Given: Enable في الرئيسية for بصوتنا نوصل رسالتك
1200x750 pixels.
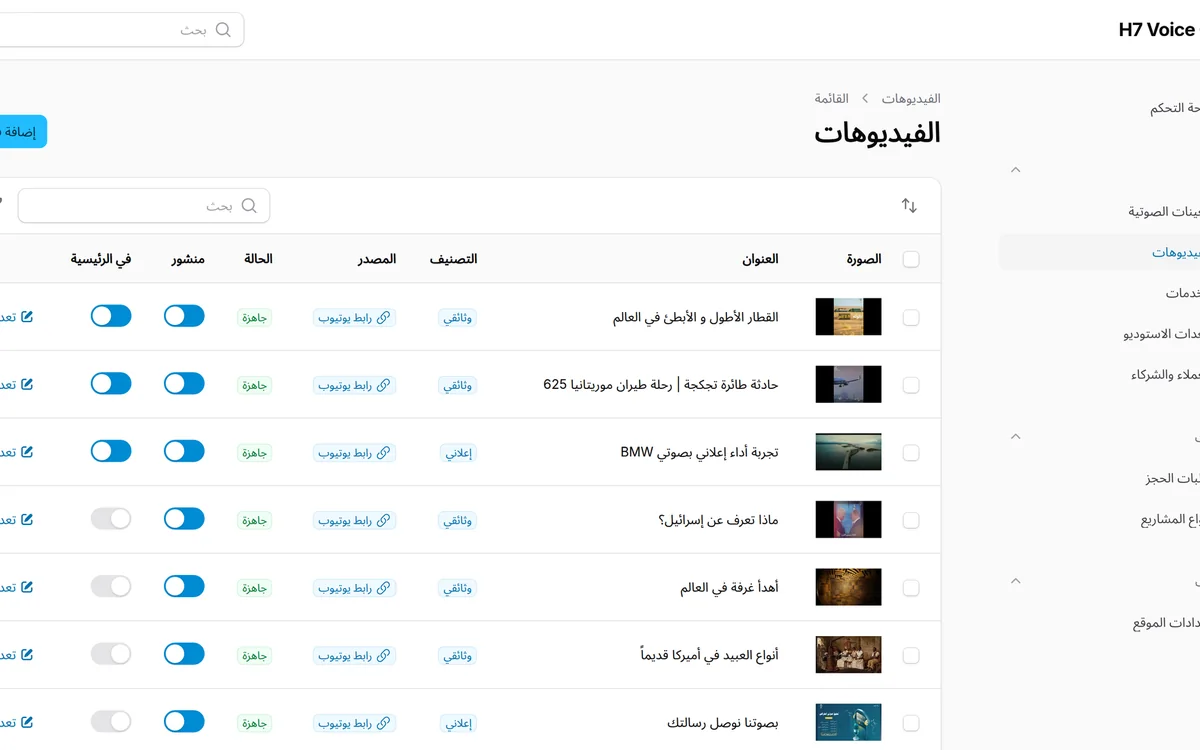Looking at the screenshot, I should (111, 721).
